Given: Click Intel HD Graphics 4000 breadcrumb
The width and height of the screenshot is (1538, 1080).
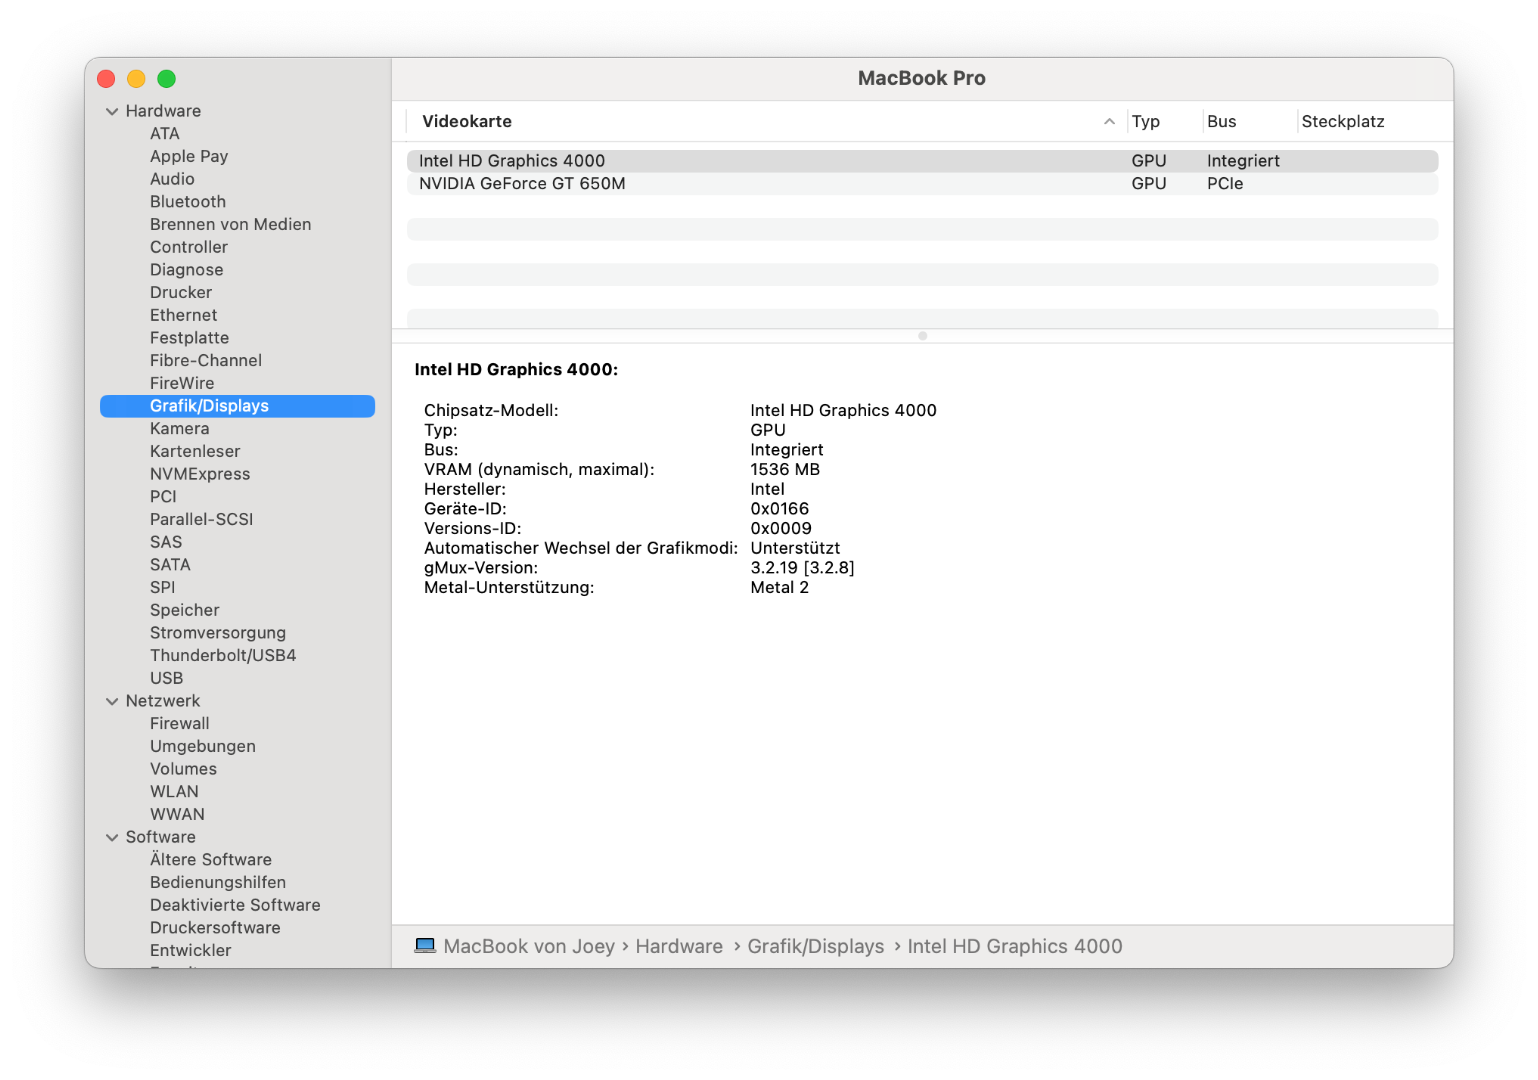Looking at the screenshot, I should pos(1015,946).
